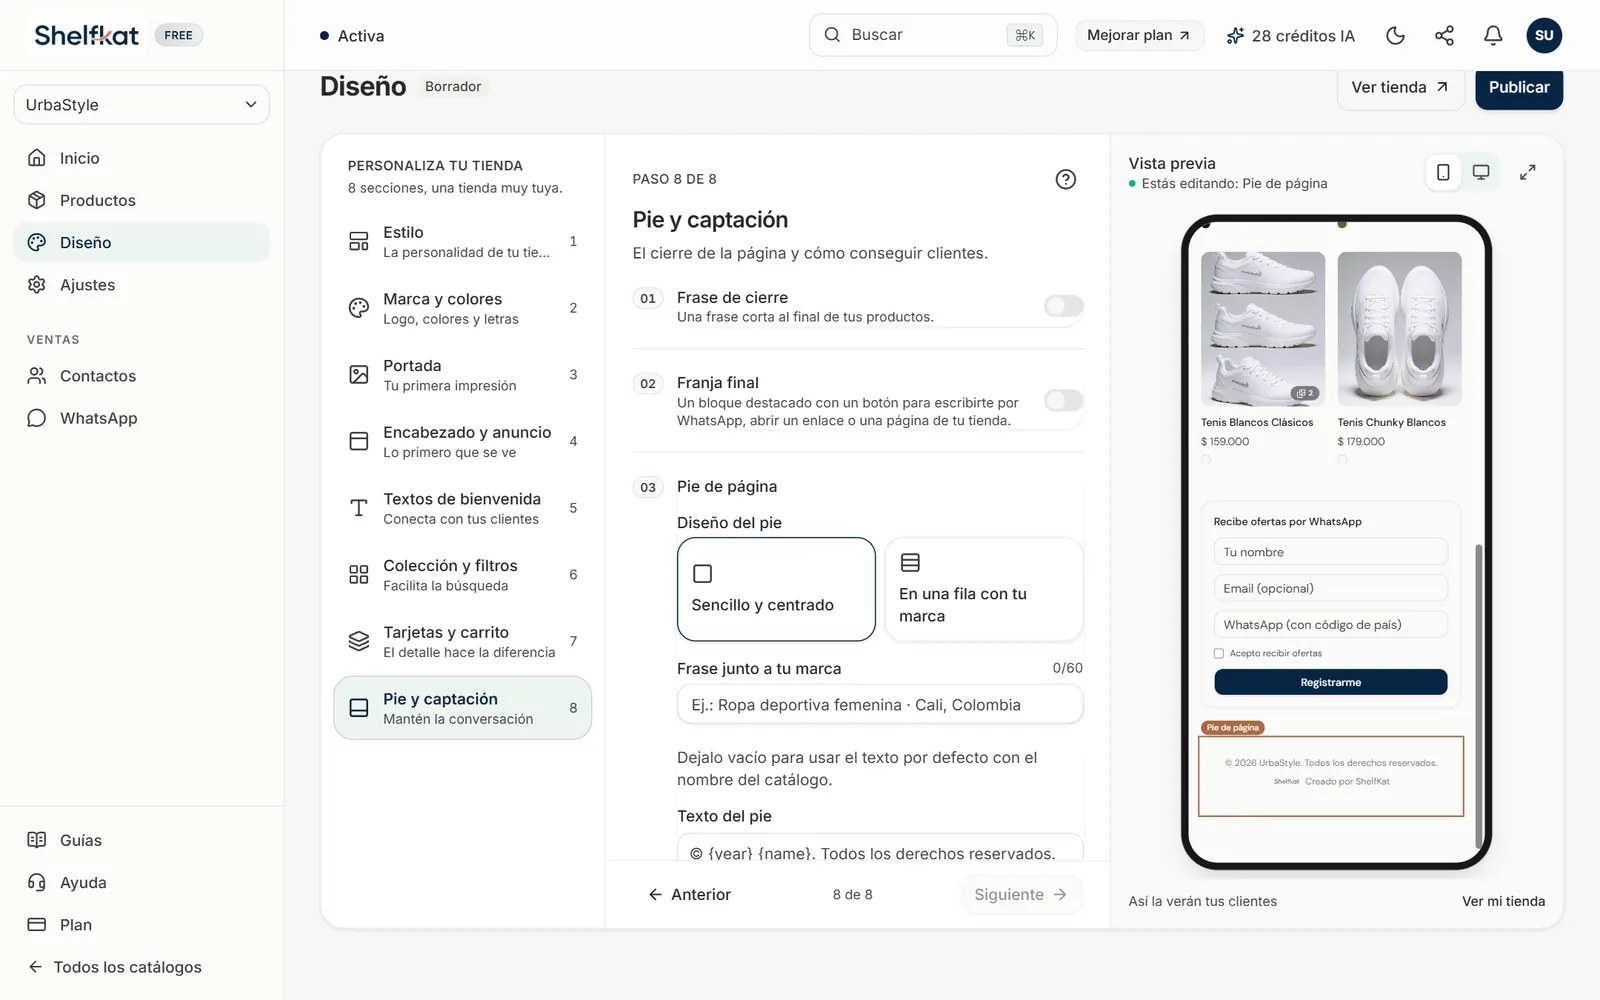Viewport: 1600px width, 1000px height.
Task: Select Tarjetas y carrito step
Action: pos(462,641)
